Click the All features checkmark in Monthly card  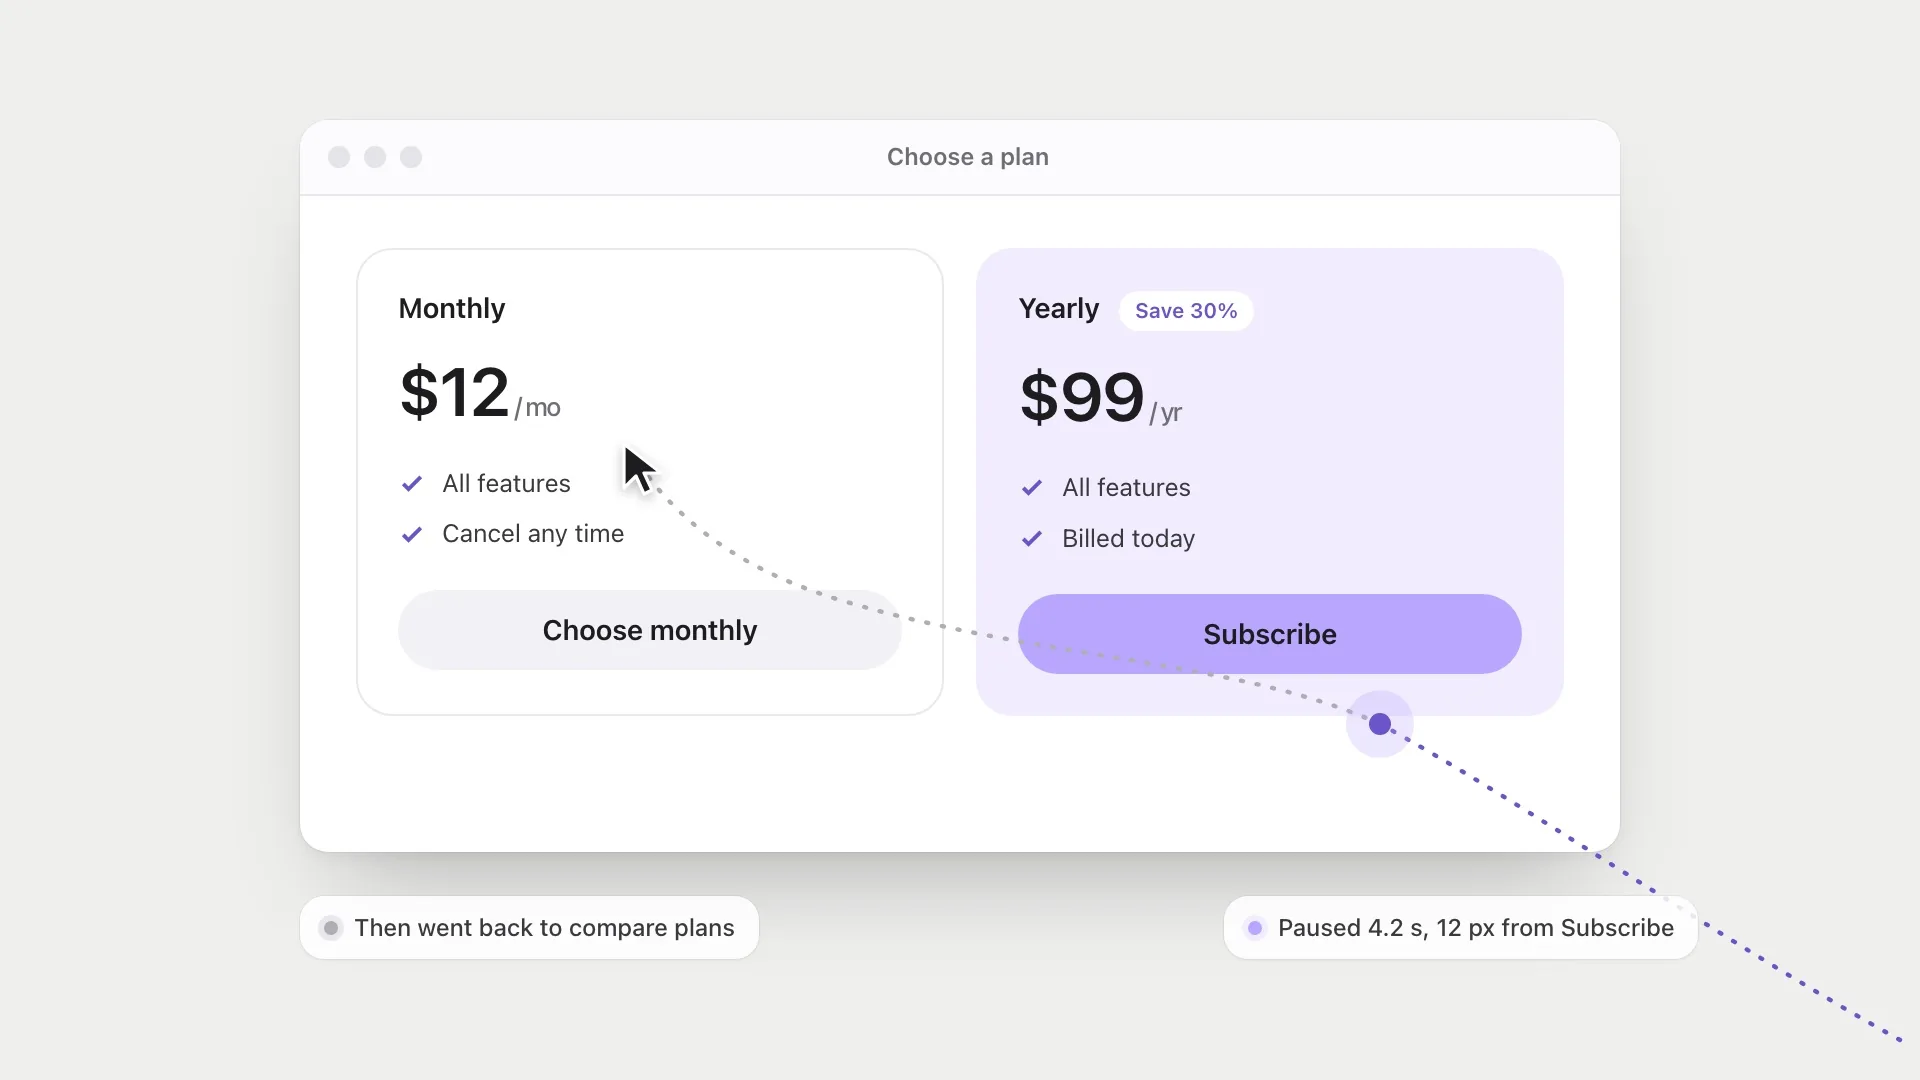412,484
